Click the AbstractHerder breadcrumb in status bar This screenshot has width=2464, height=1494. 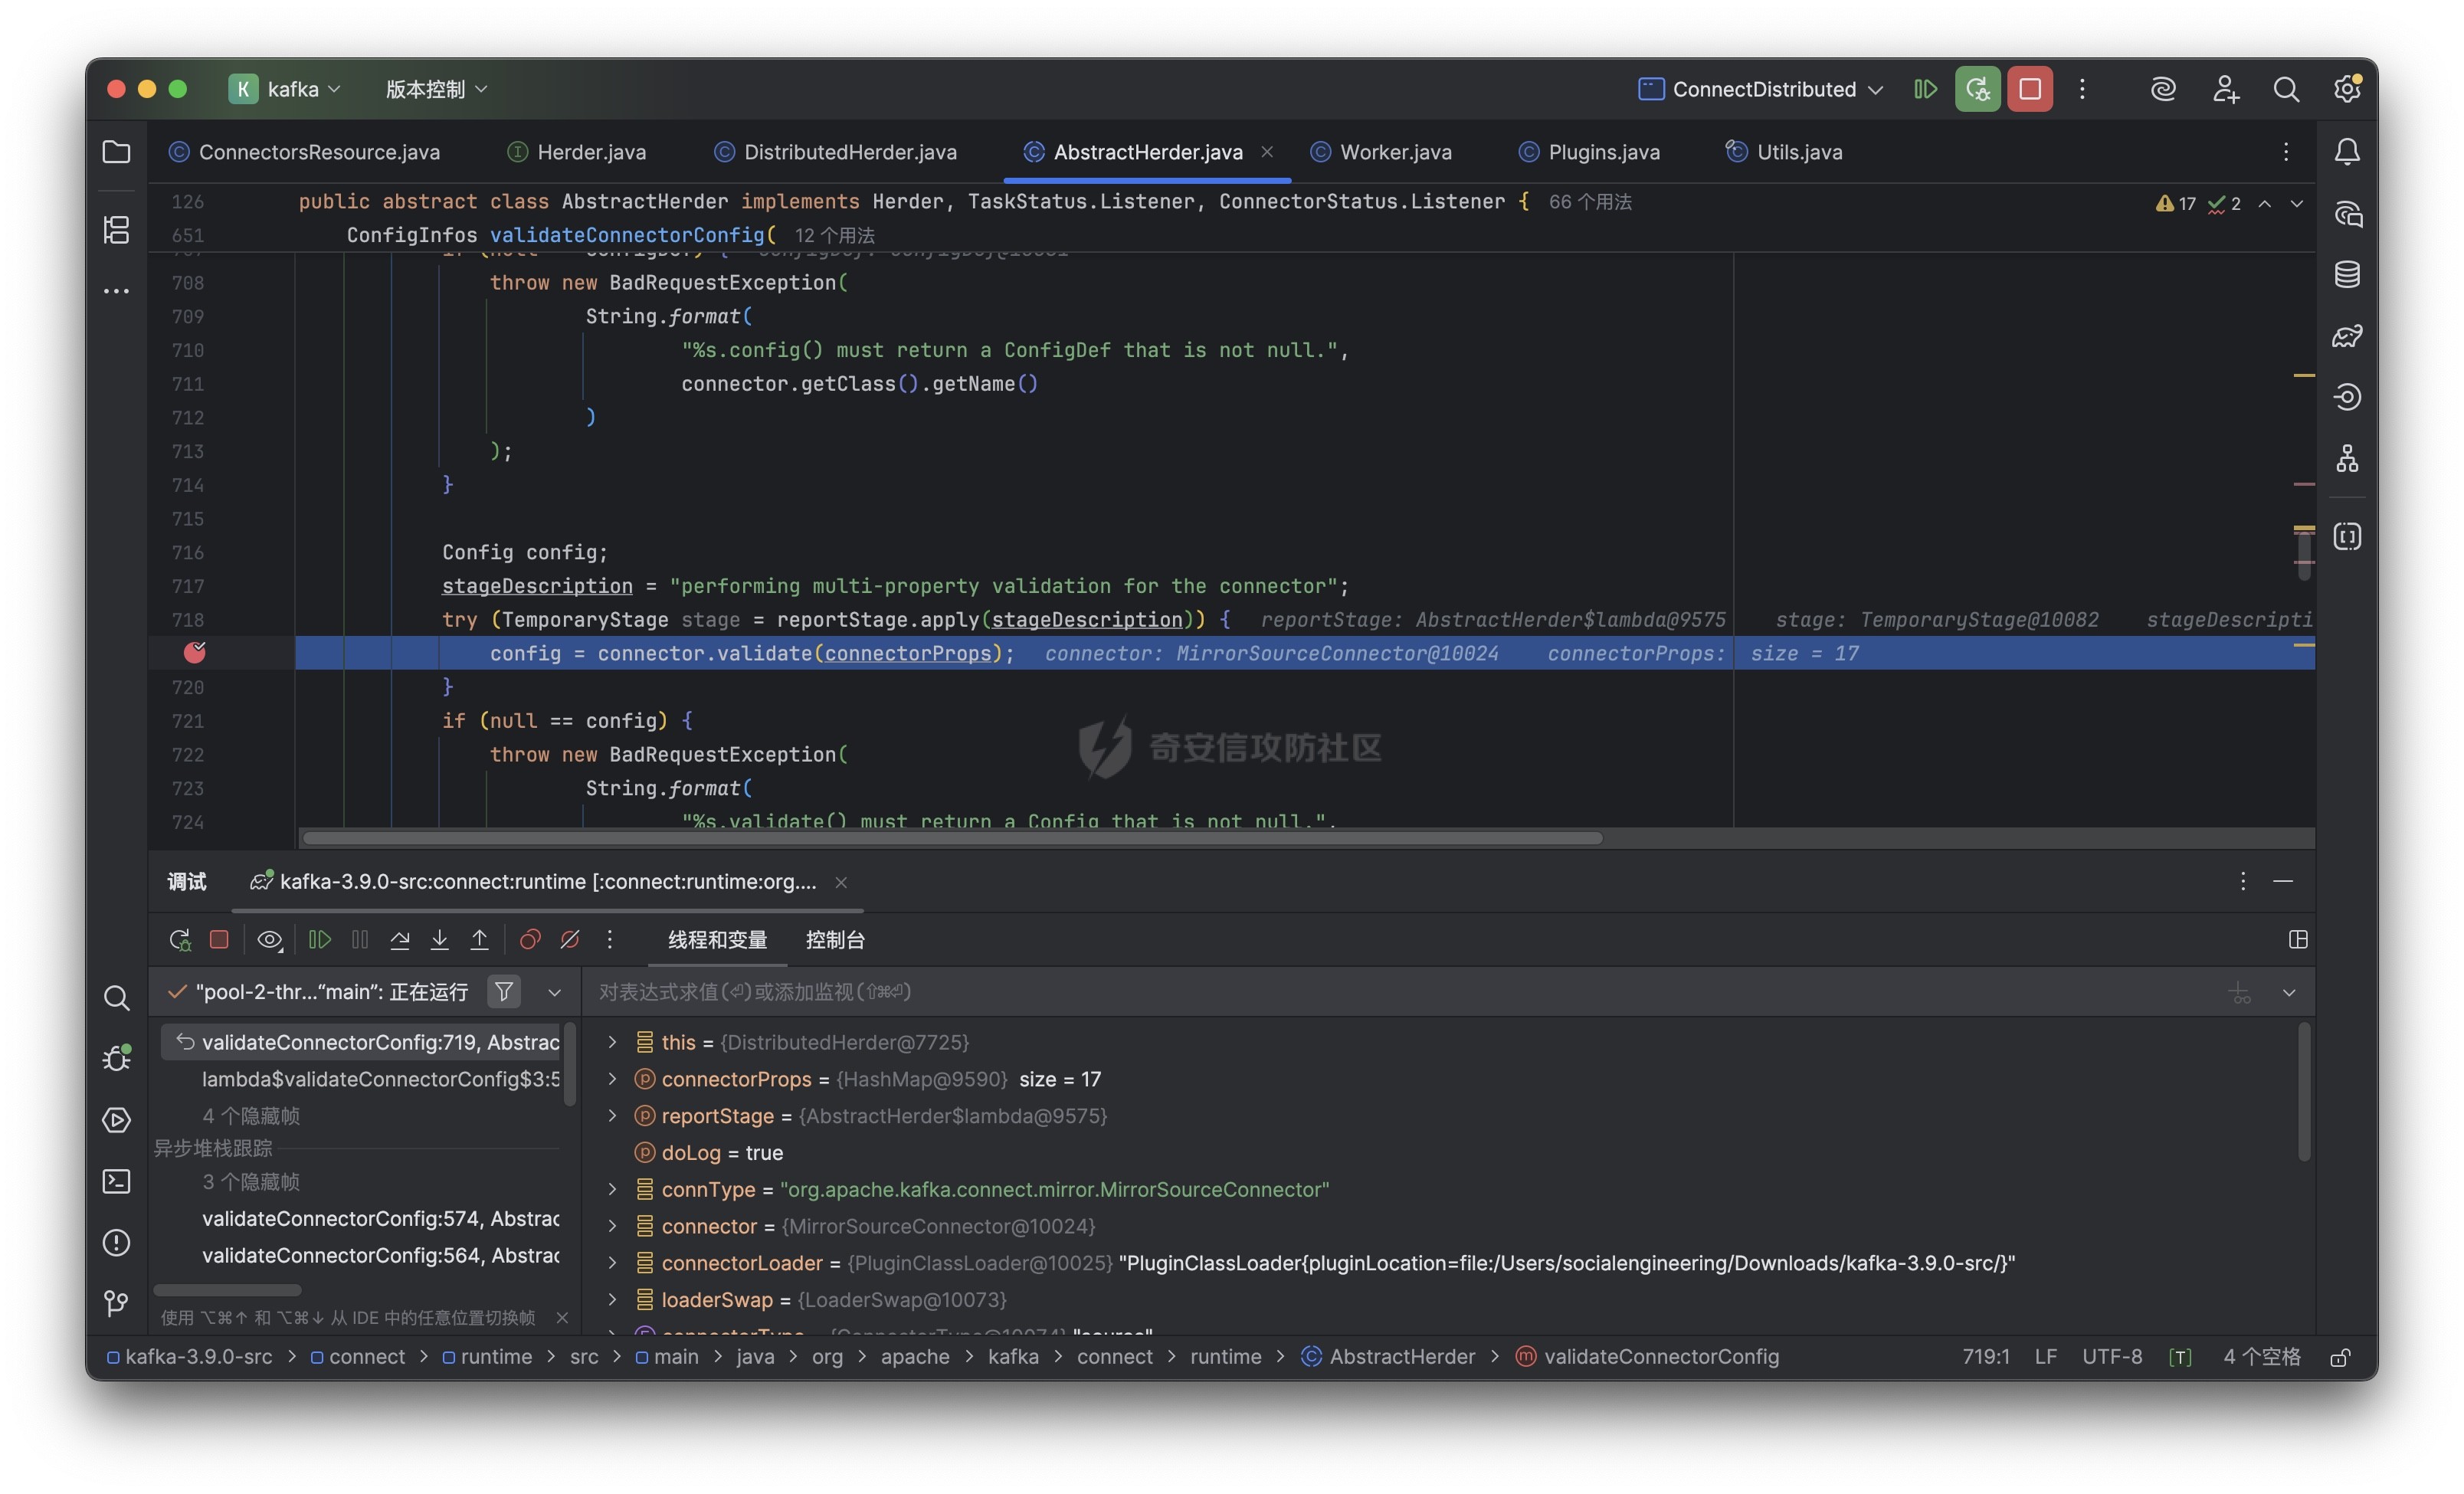tap(1388, 1356)
